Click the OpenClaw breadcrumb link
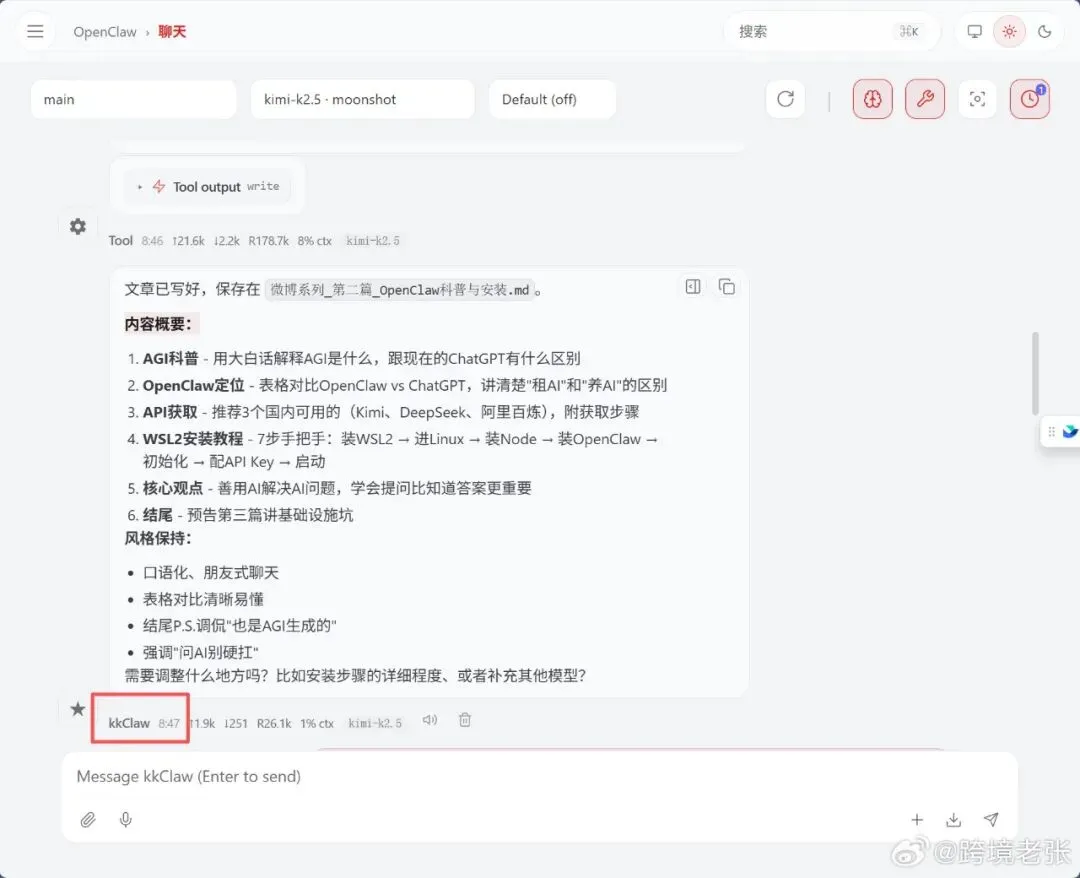The width and height of the screenshot is (1080, 878). pos(105,32)
